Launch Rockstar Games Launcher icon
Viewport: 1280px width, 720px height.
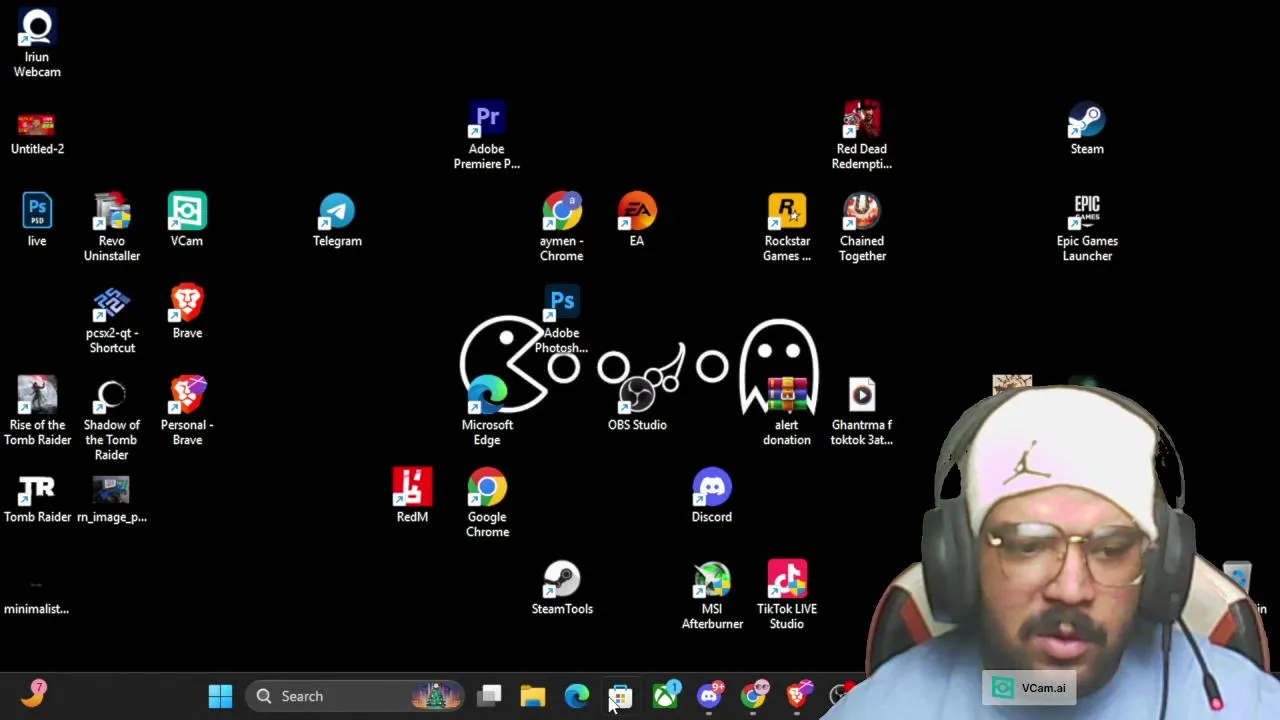coord(787,227)
